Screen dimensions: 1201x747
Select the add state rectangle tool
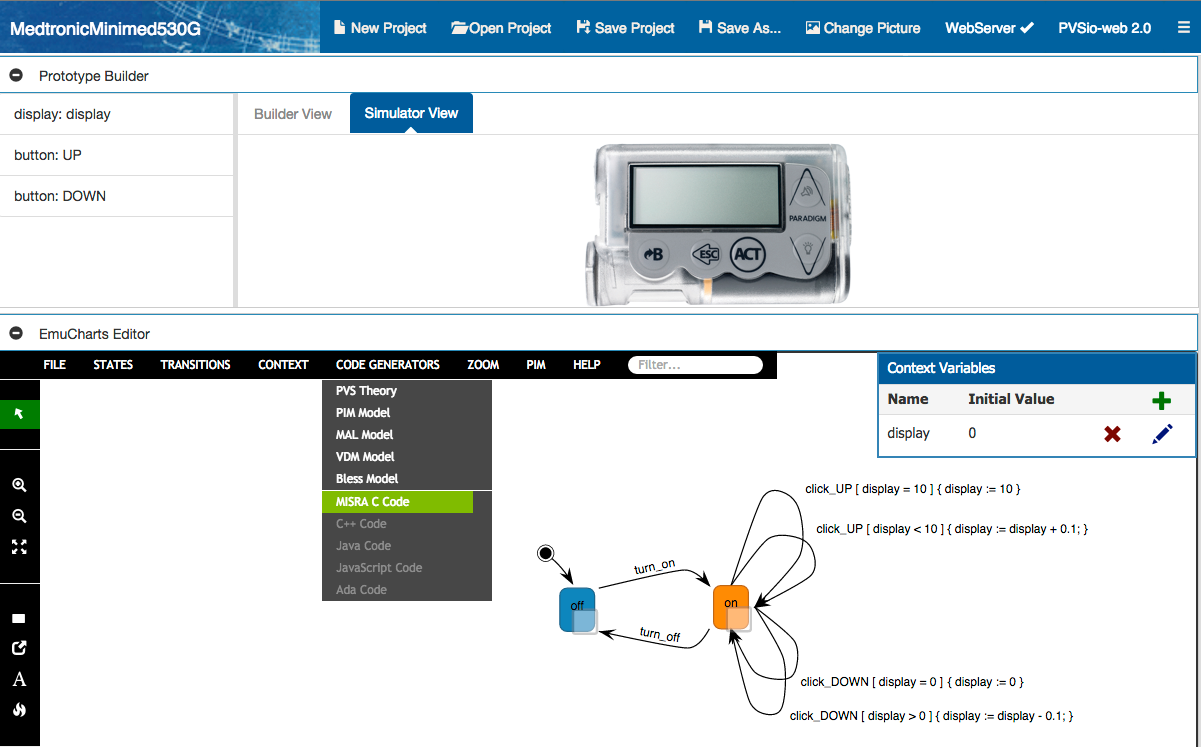pyautogui.click(x=19, y=619)
